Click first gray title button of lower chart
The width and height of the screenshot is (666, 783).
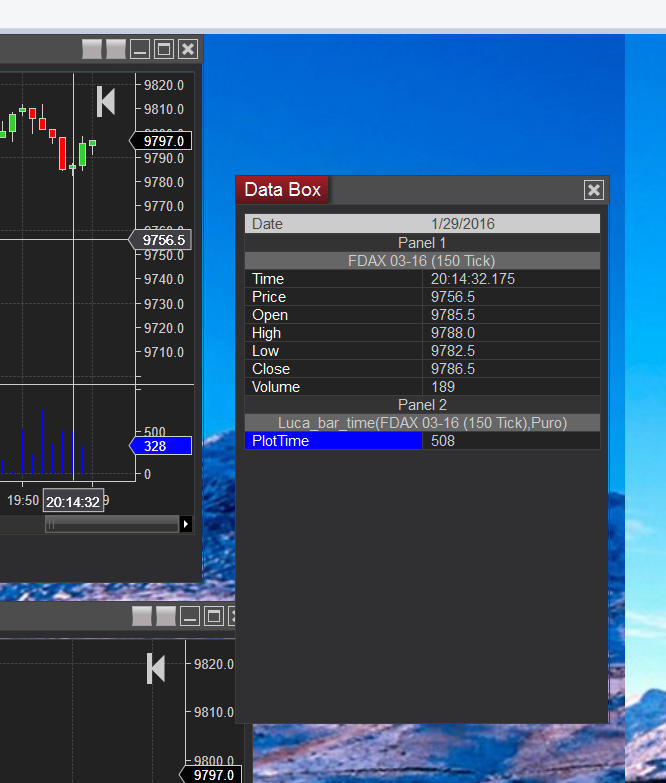click(x=142, y=616)
